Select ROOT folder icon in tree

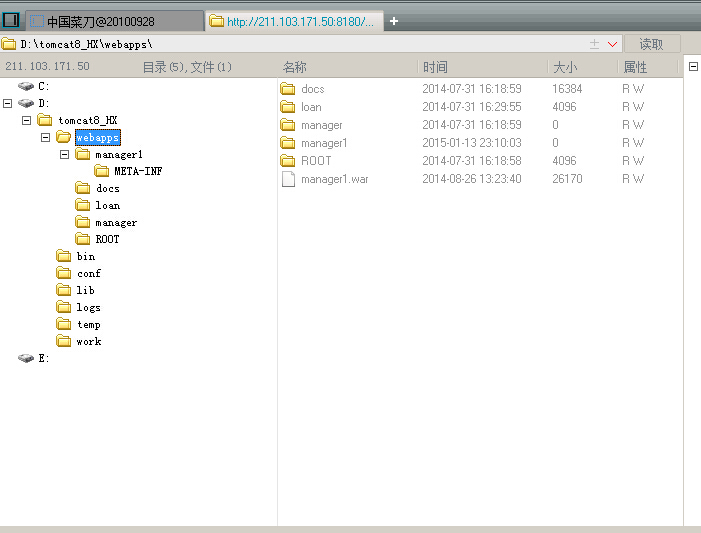[x=83, y=239]
